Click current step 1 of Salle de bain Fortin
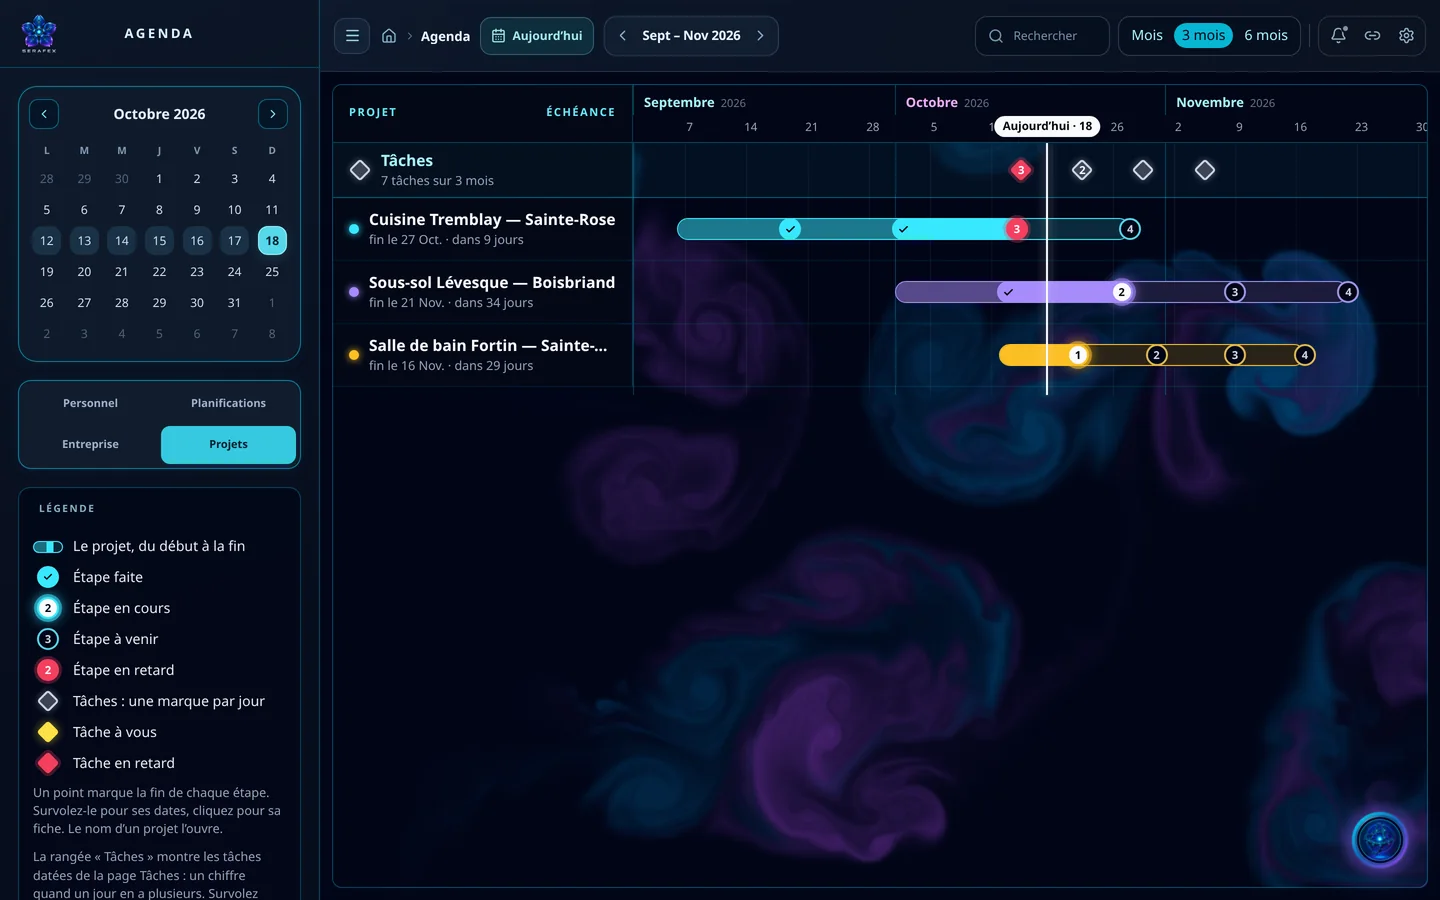The width and height of the screenshot is (1440, 900). pyautogui.click(x=1077, y=355)
